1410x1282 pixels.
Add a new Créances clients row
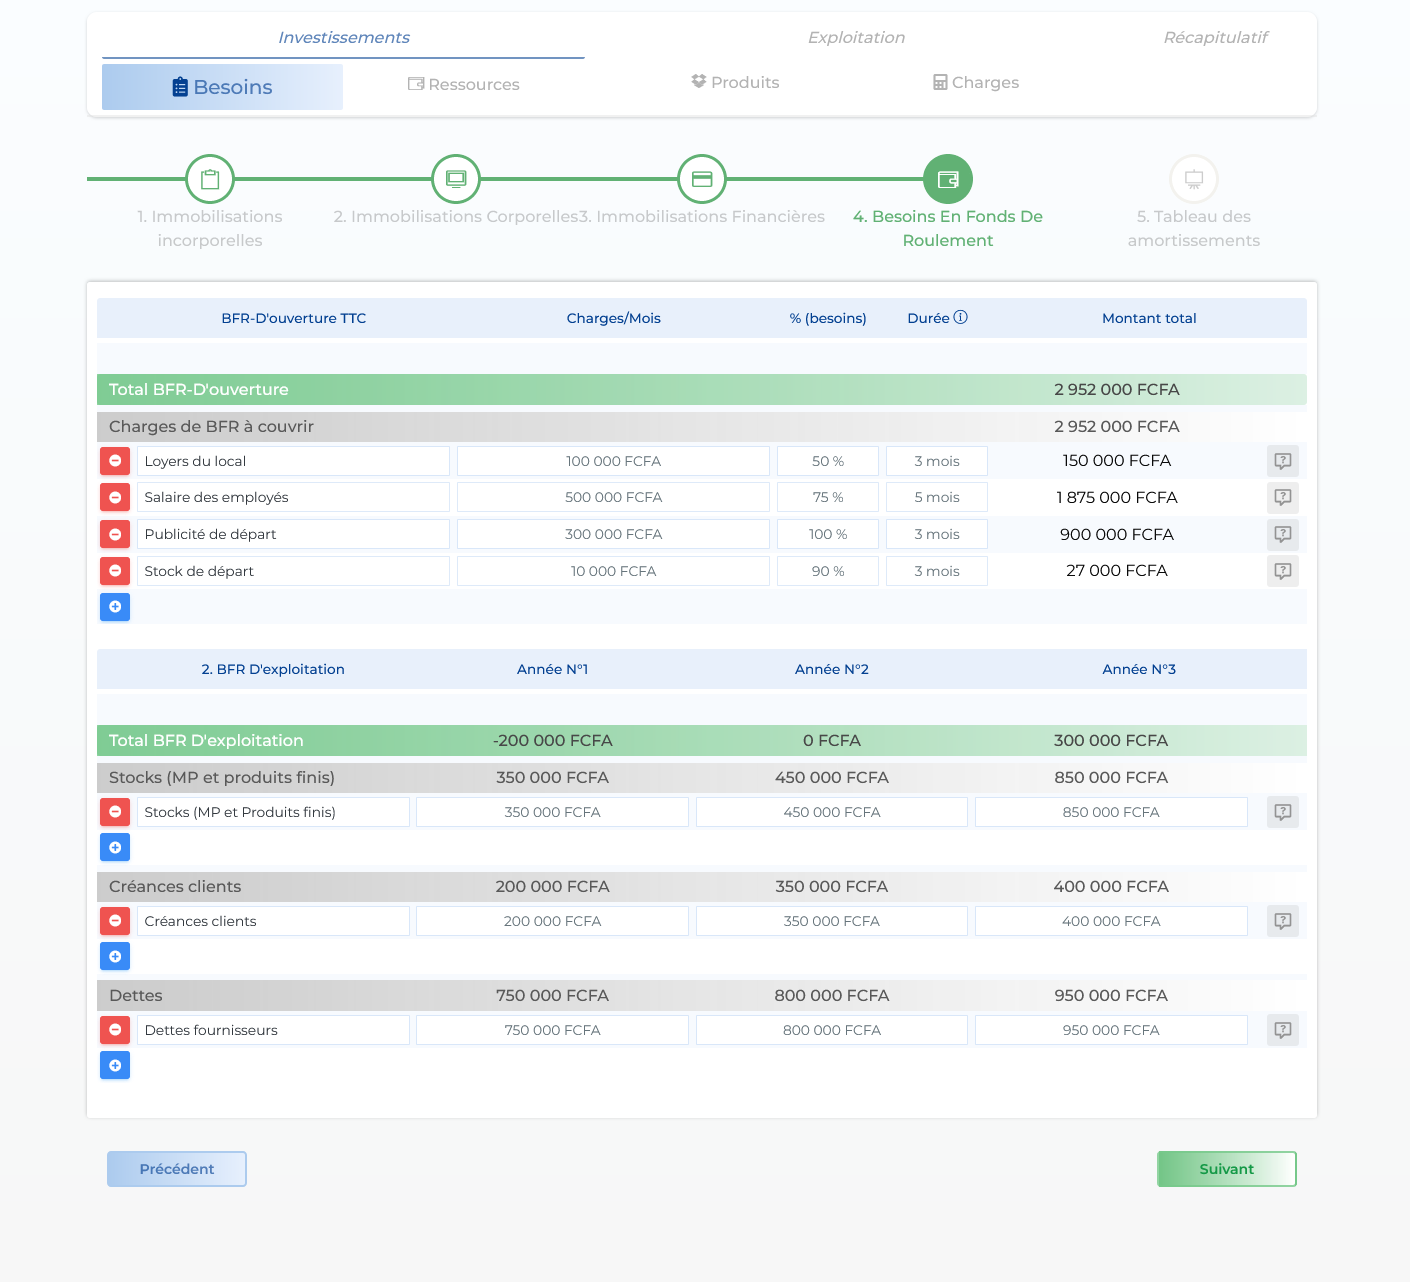coord(115,957)
